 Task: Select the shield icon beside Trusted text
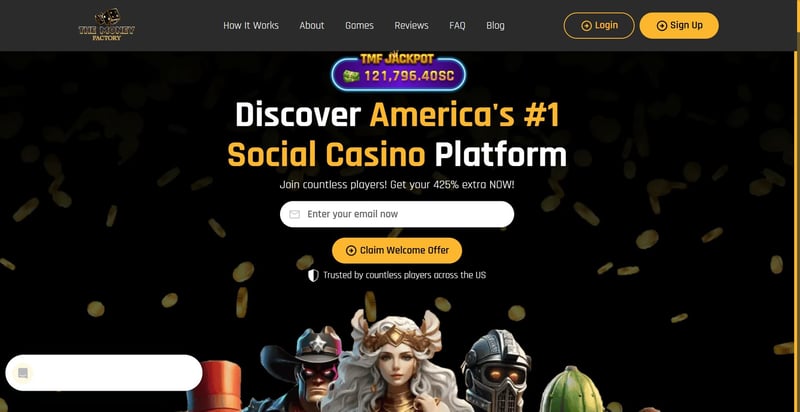[x=313, y=275]
